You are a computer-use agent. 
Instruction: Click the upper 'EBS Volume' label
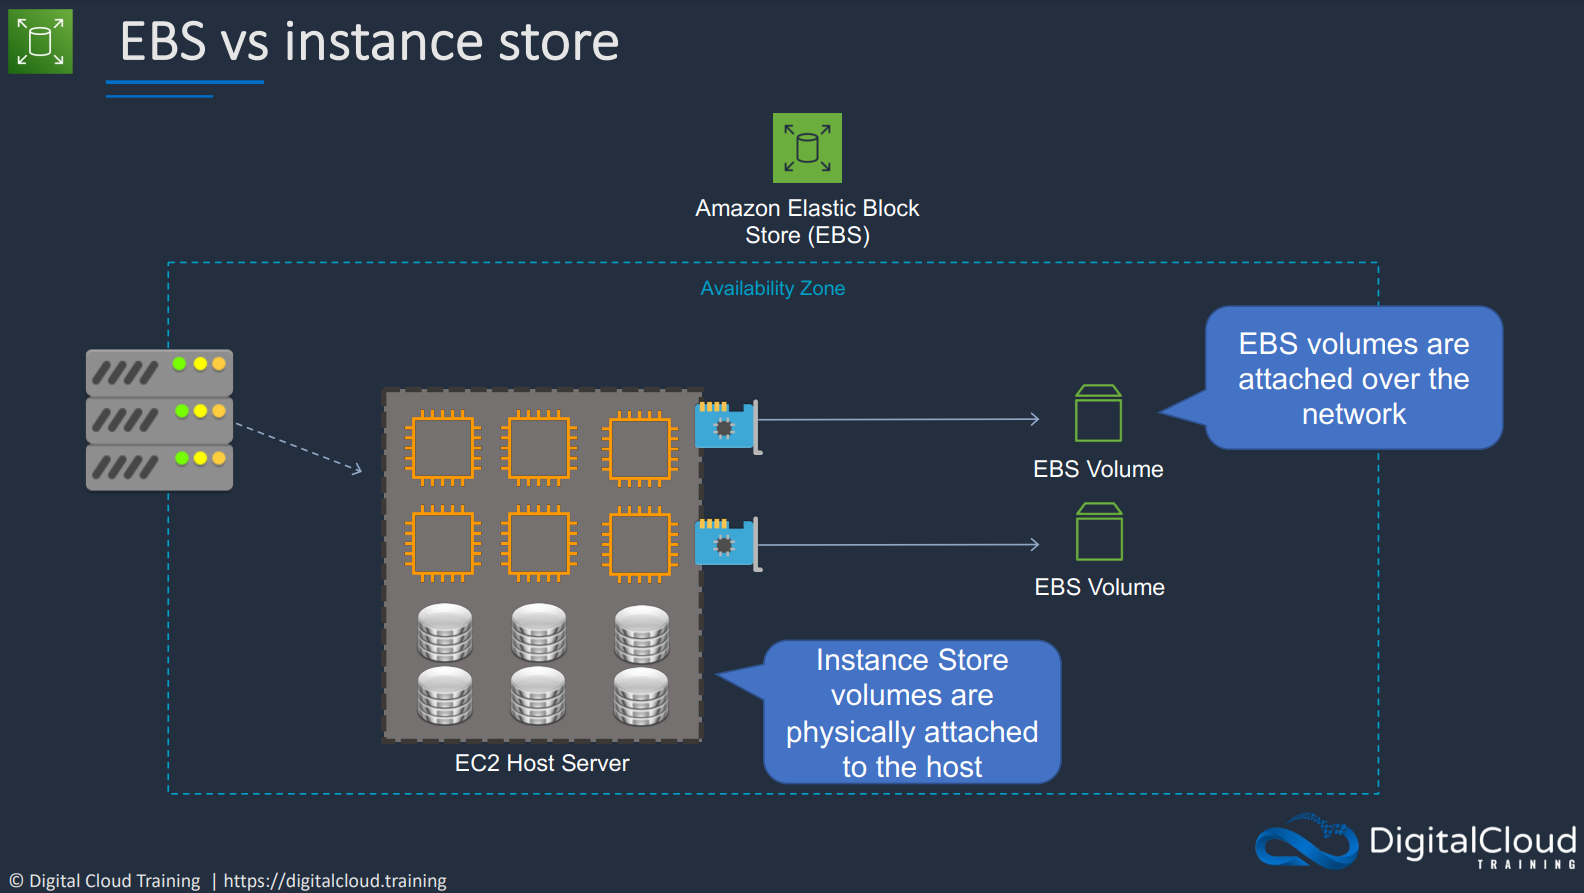1098,469
